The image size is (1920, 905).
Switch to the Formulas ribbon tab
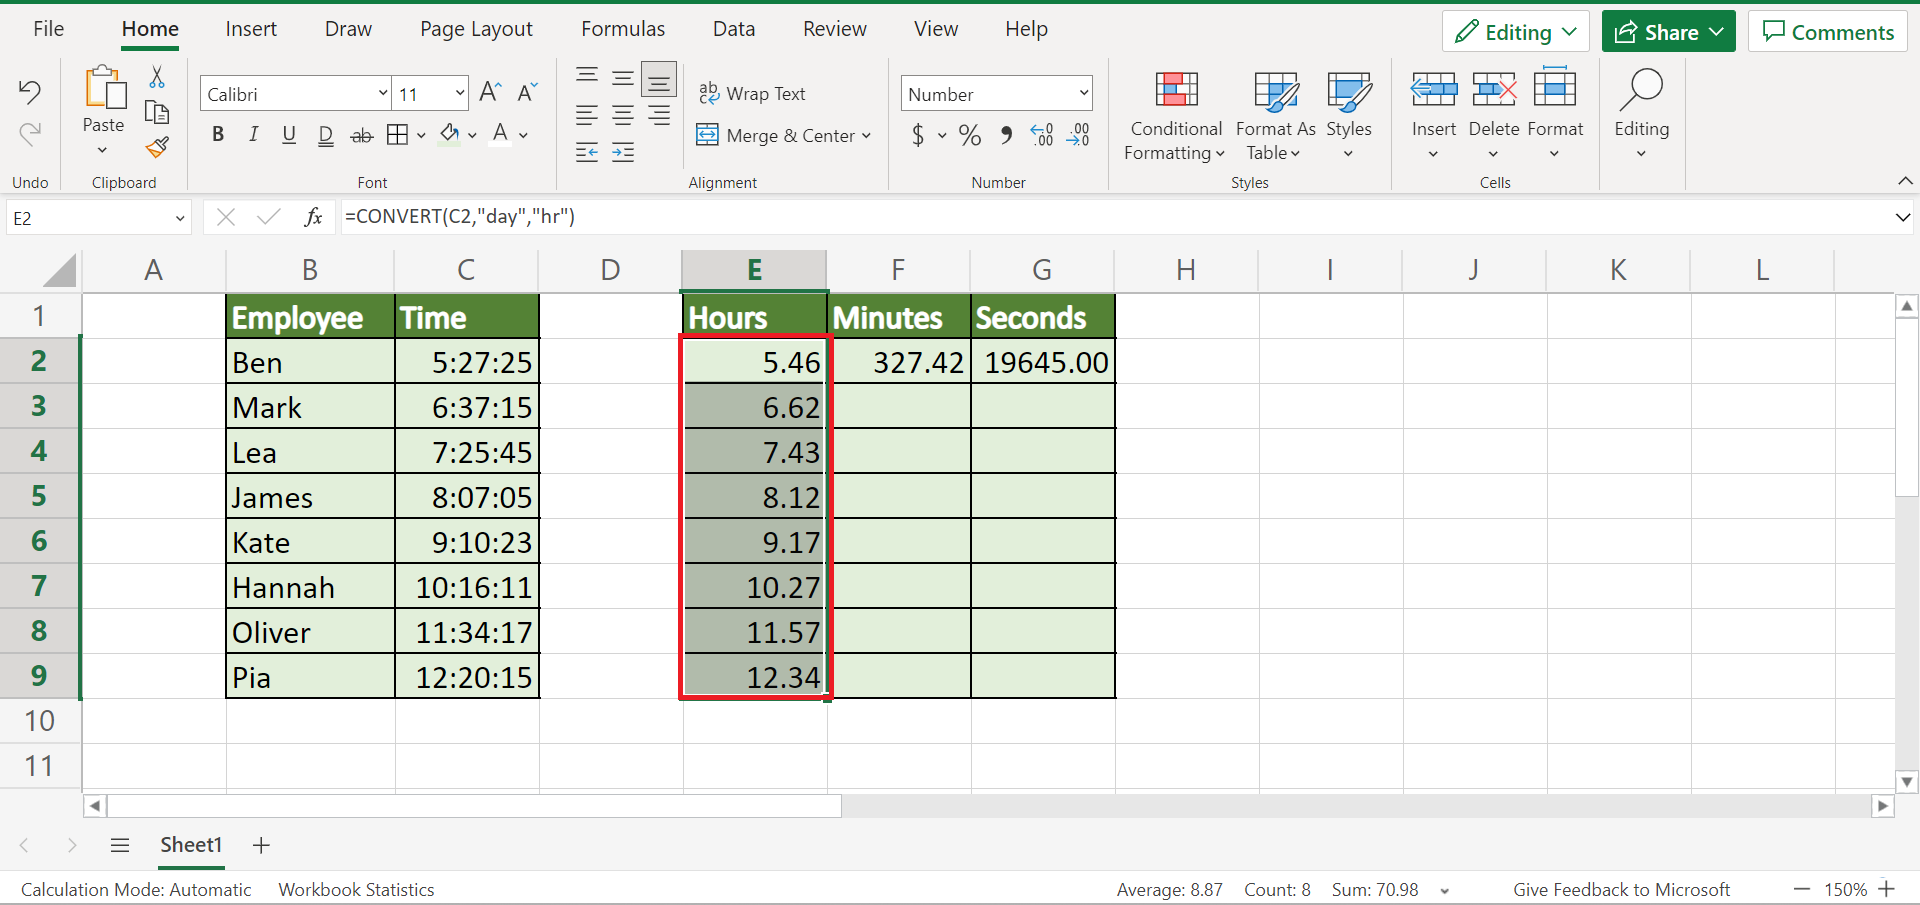click(622, 28)
